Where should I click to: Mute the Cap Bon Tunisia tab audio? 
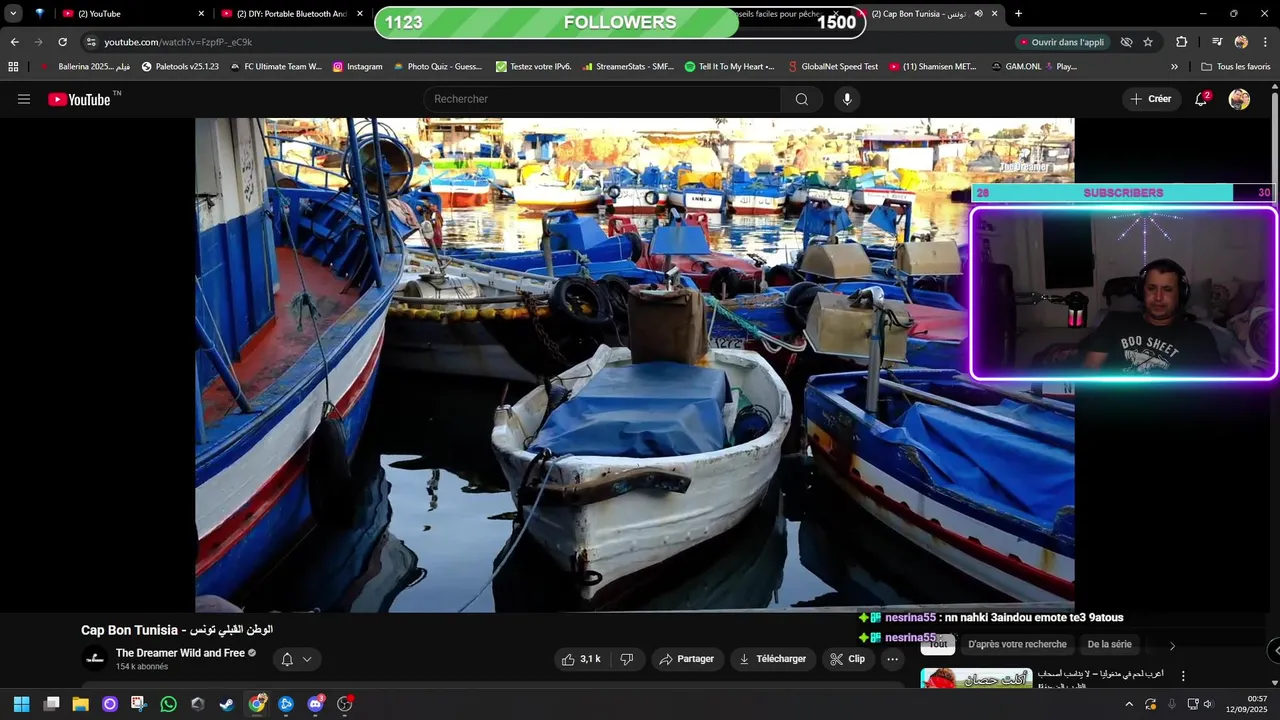[x=978, y=14]
